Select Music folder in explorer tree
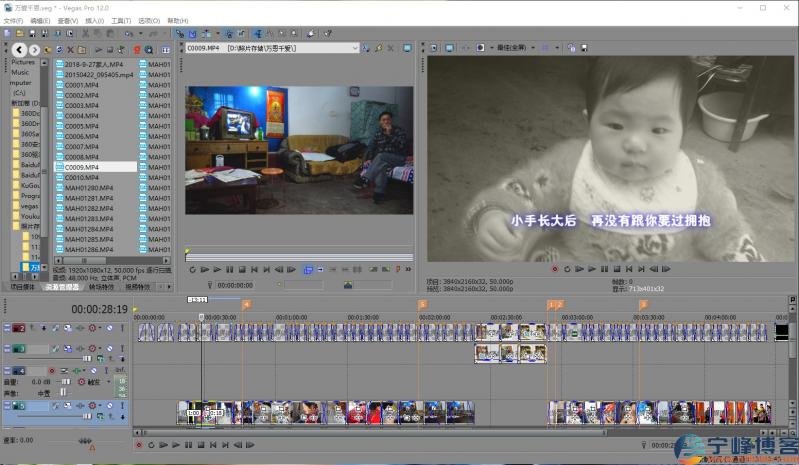 pos(20,72)
